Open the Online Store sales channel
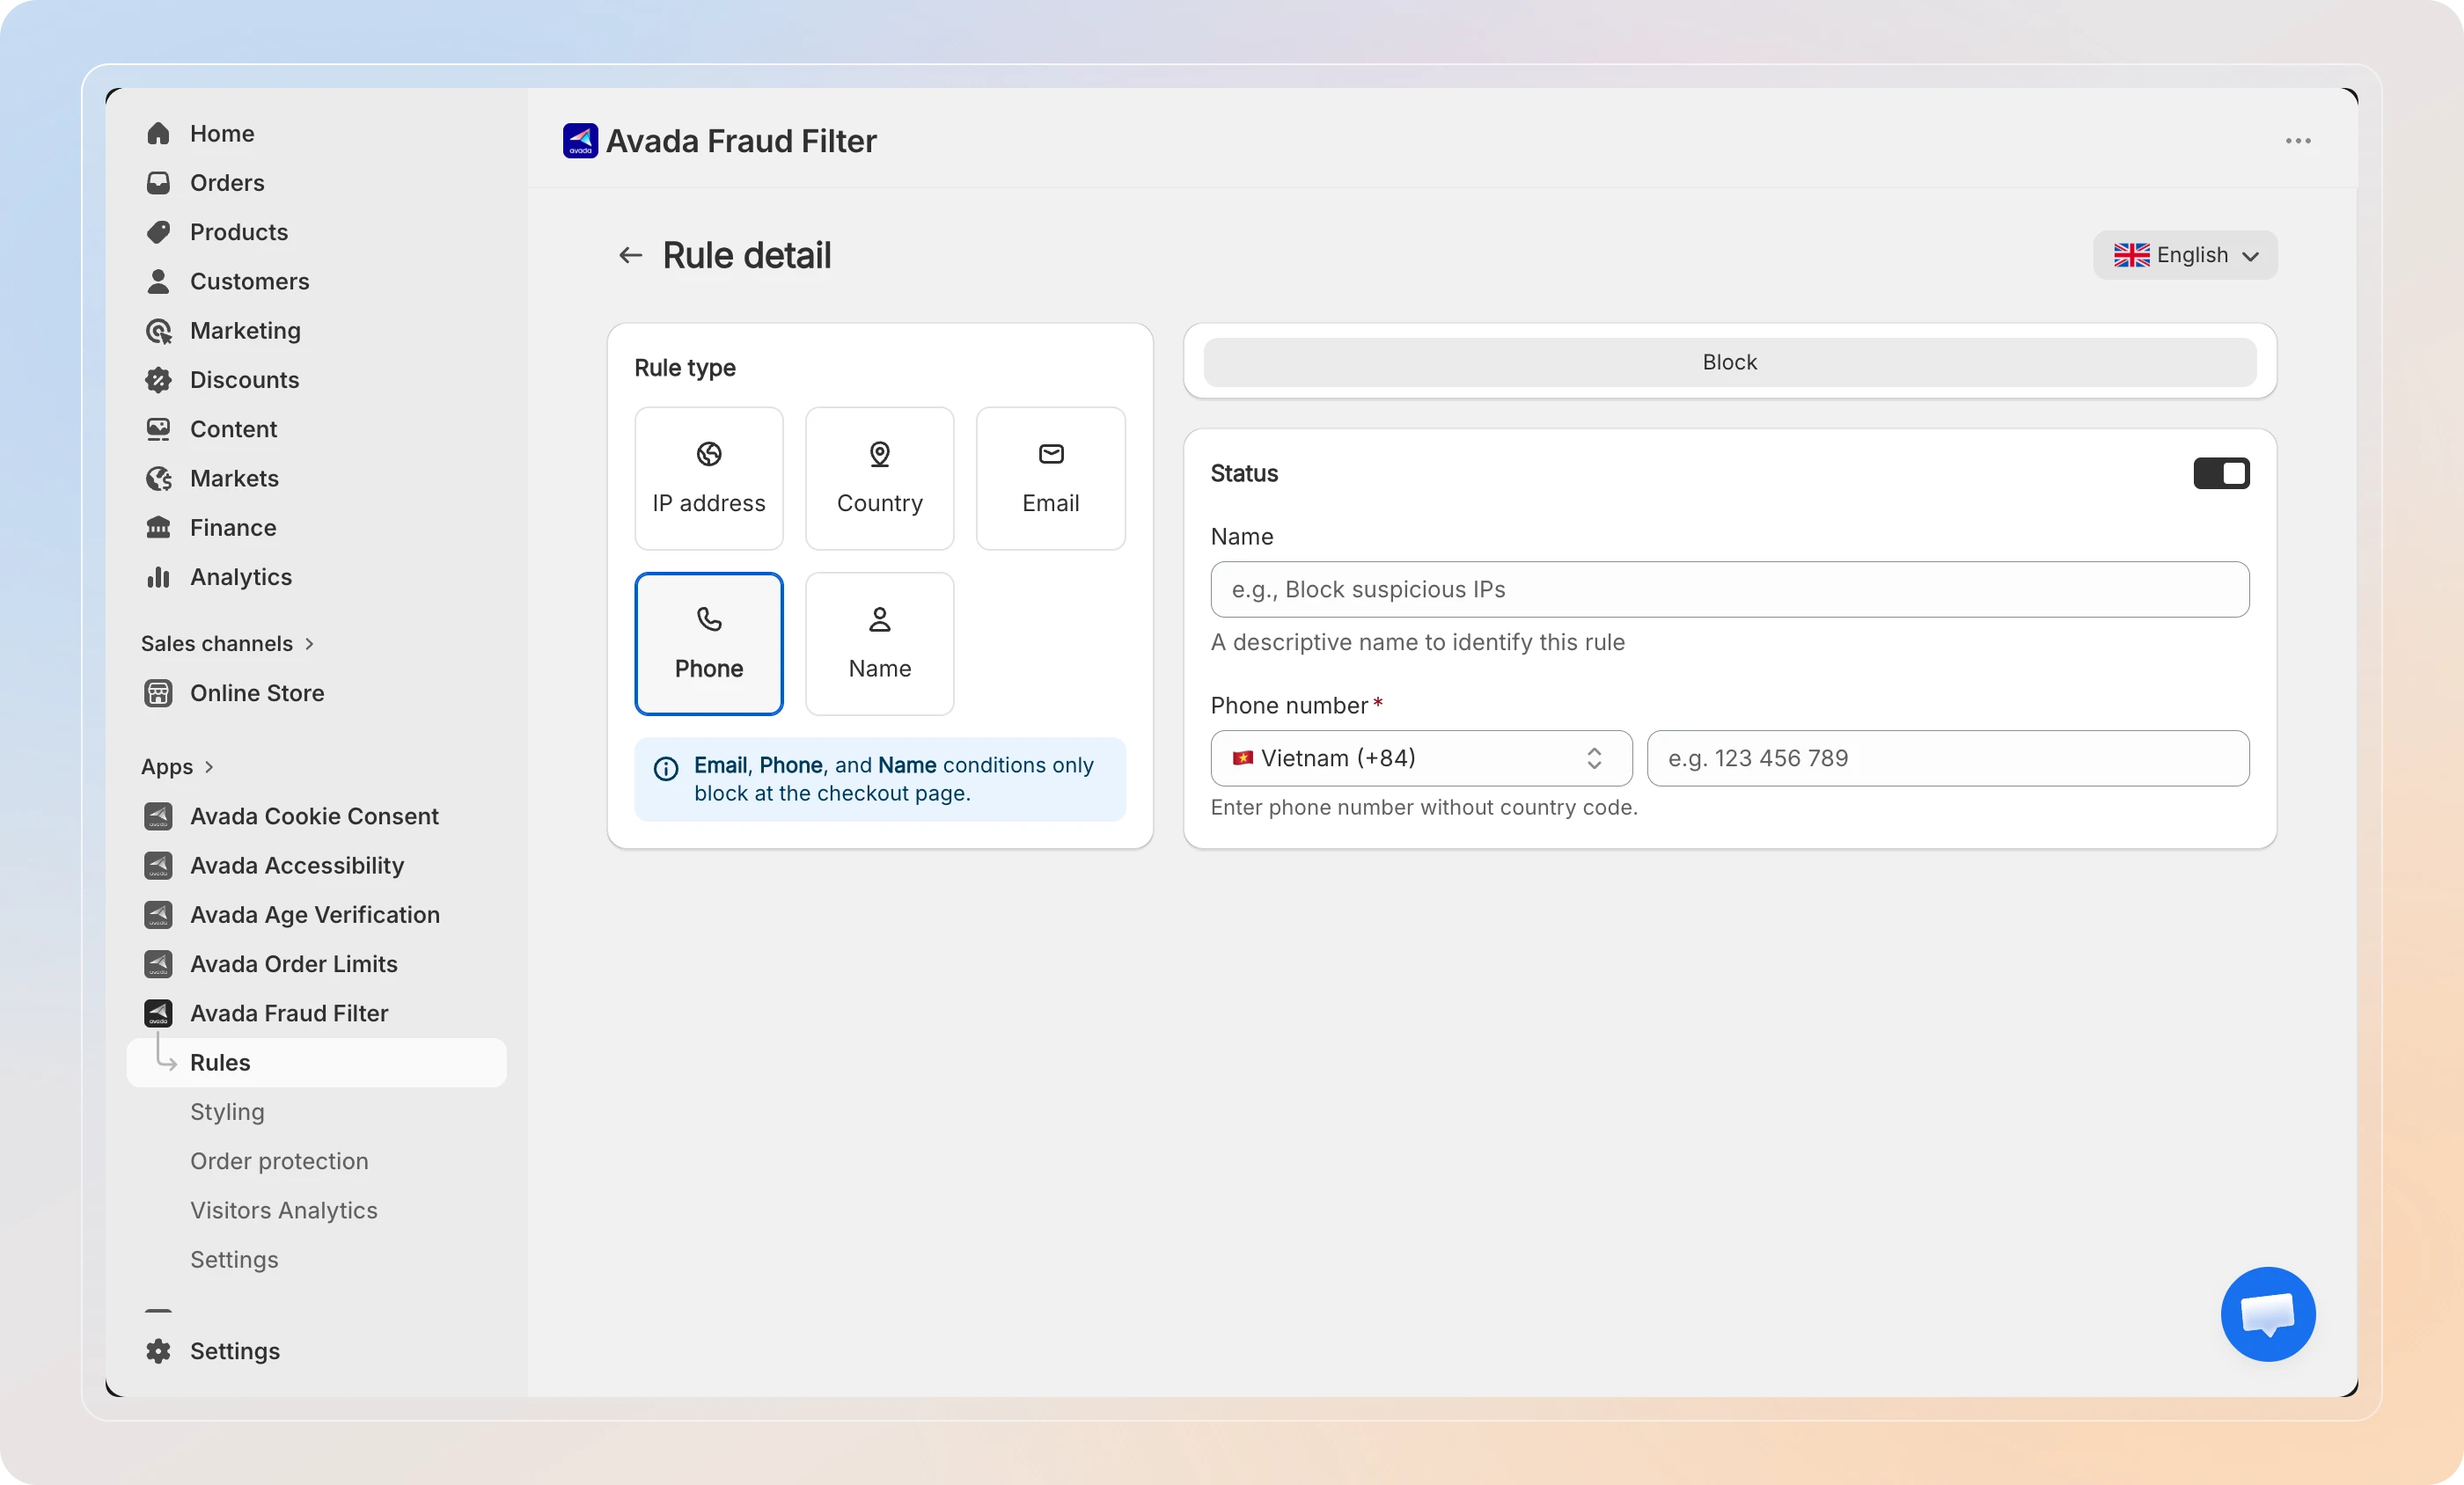 (x=257, y=693)
